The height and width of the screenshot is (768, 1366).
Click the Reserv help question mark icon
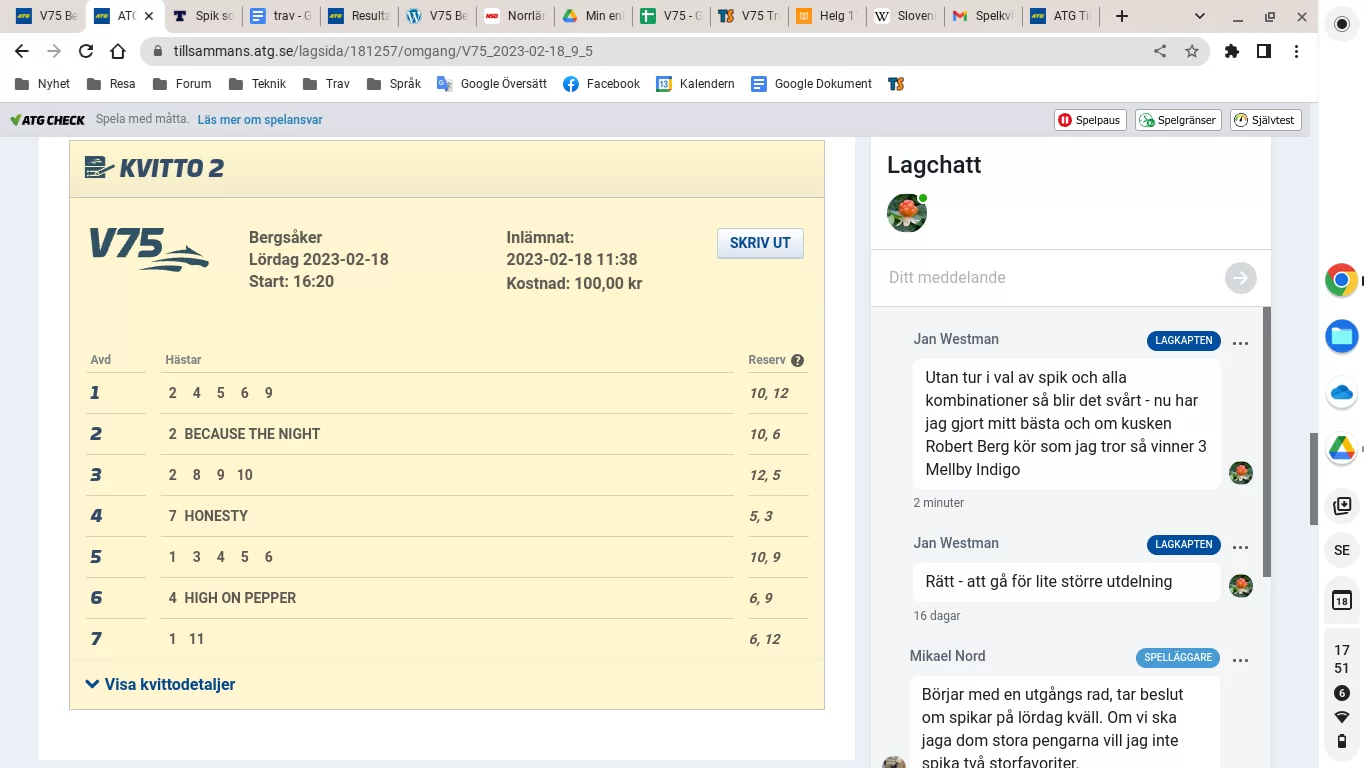coord(797,361)
